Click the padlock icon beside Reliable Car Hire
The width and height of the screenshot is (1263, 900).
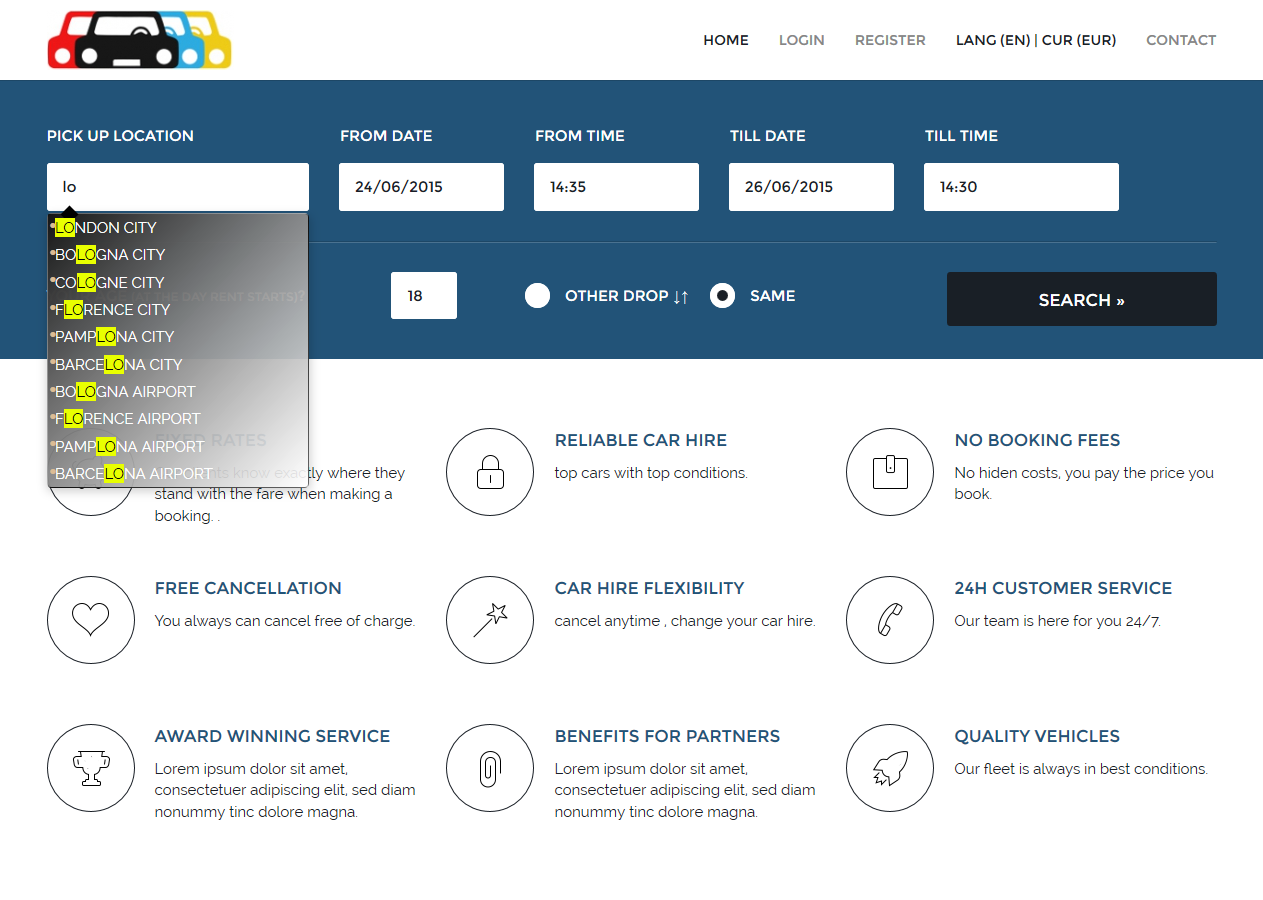[490, 472]
